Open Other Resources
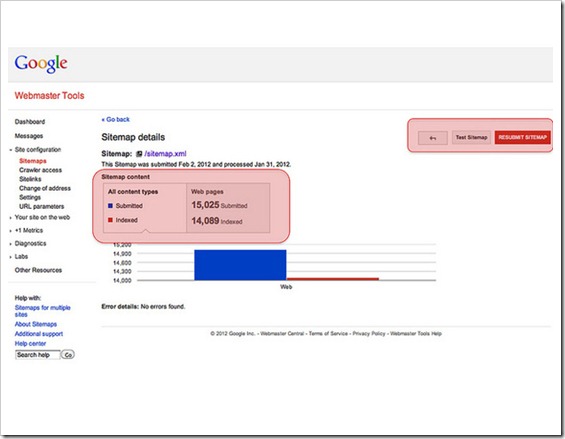The height and width of the screenshot is (439, 565). (38, 270)
